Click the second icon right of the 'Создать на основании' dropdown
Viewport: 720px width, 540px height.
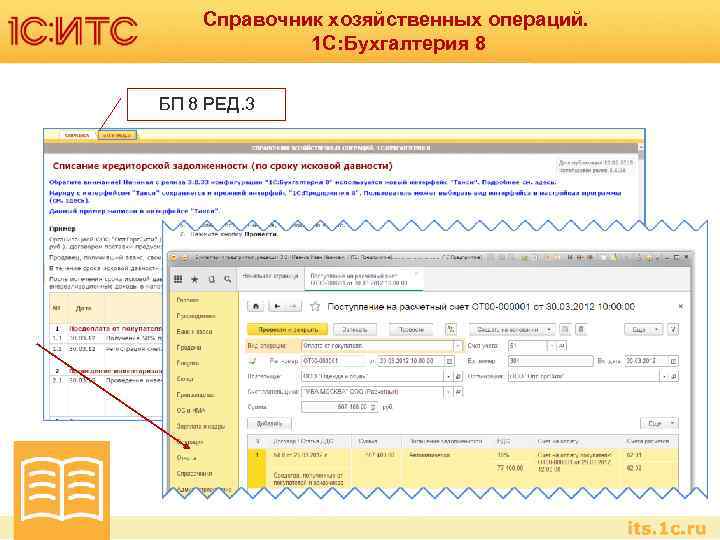(581, 329)
